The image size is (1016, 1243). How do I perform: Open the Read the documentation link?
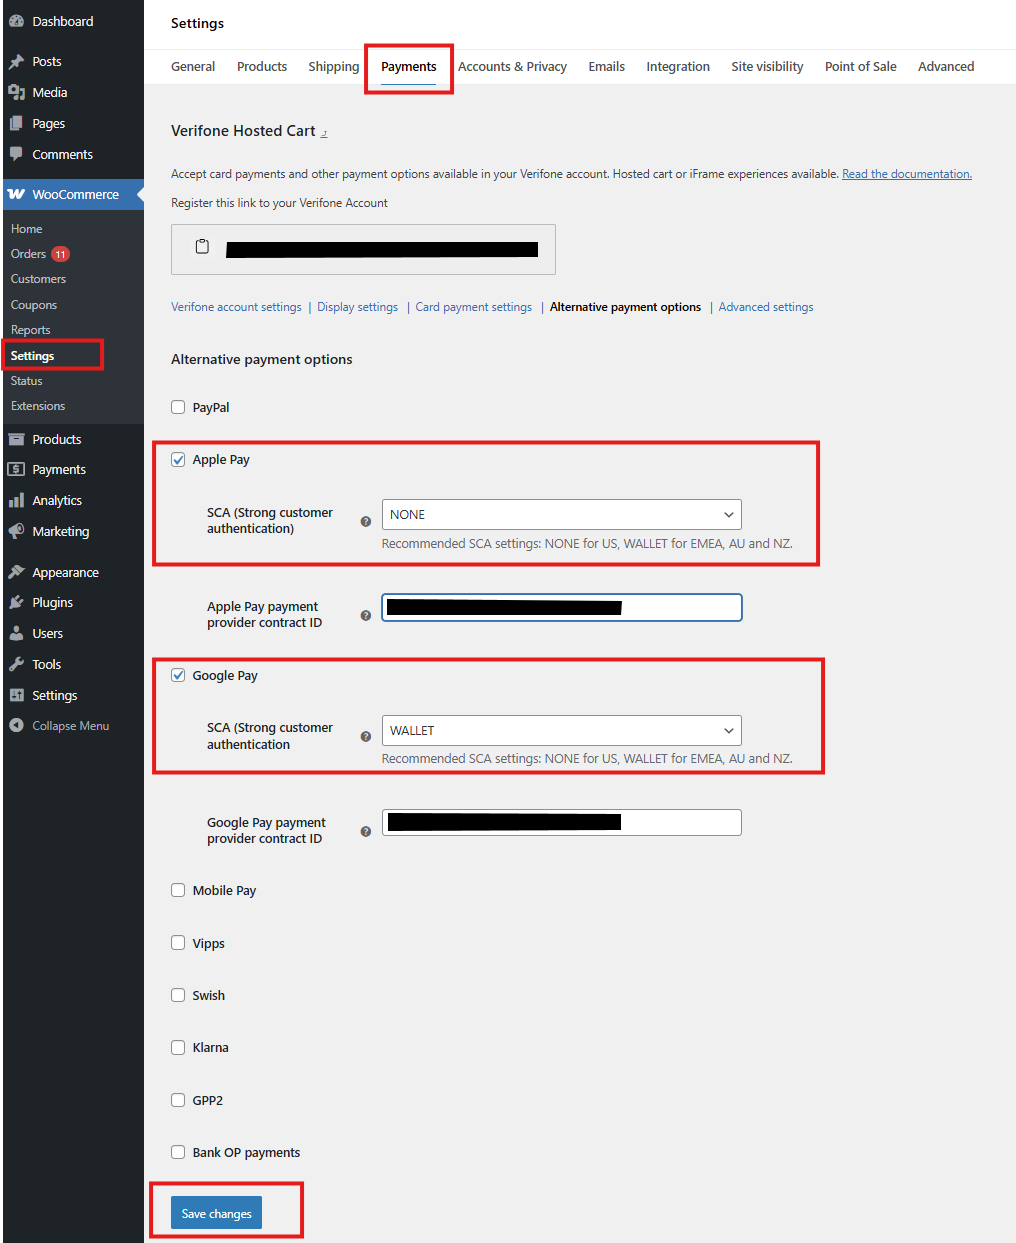click(x=905, y=173)
